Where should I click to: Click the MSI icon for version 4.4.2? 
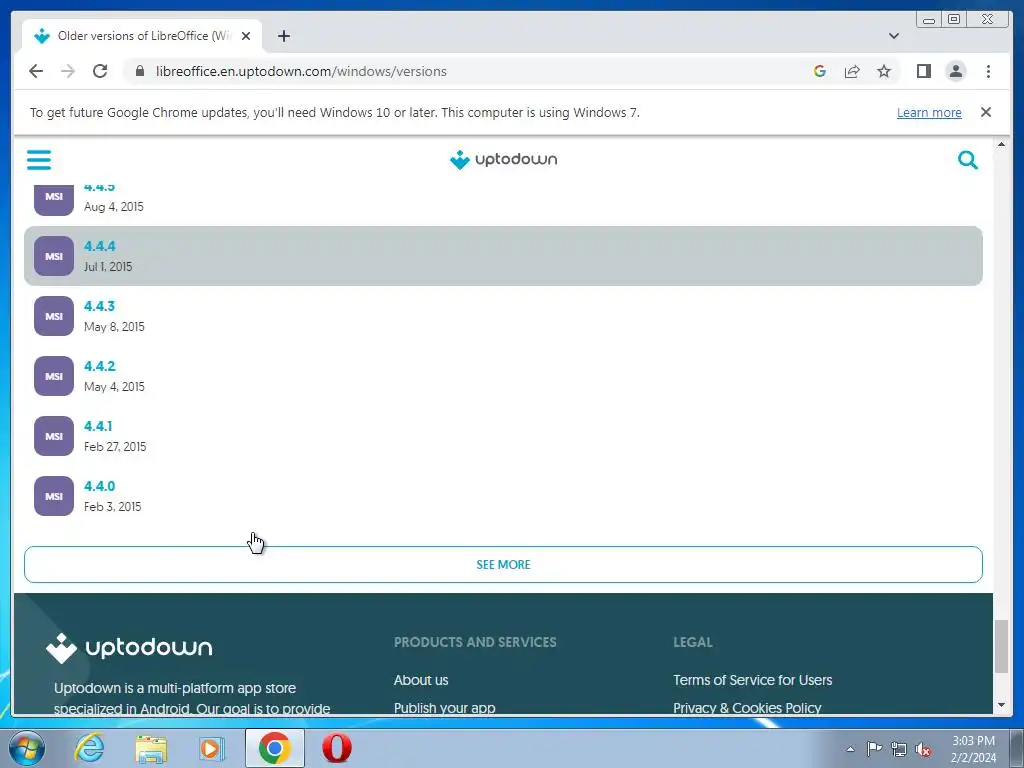click(x=54, y=376)
